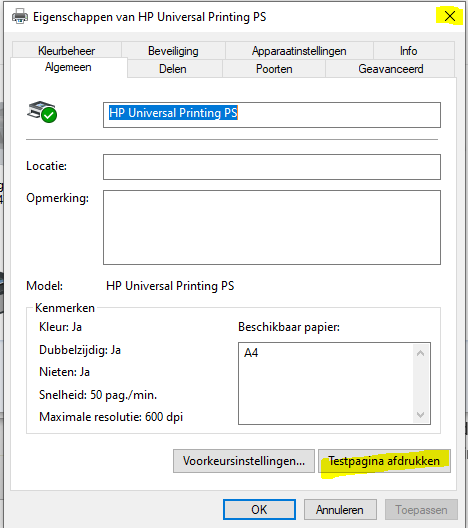Screen dimensions: 468x528
Task: Click the Kenmerken group label
Action: tap(65, 308)
